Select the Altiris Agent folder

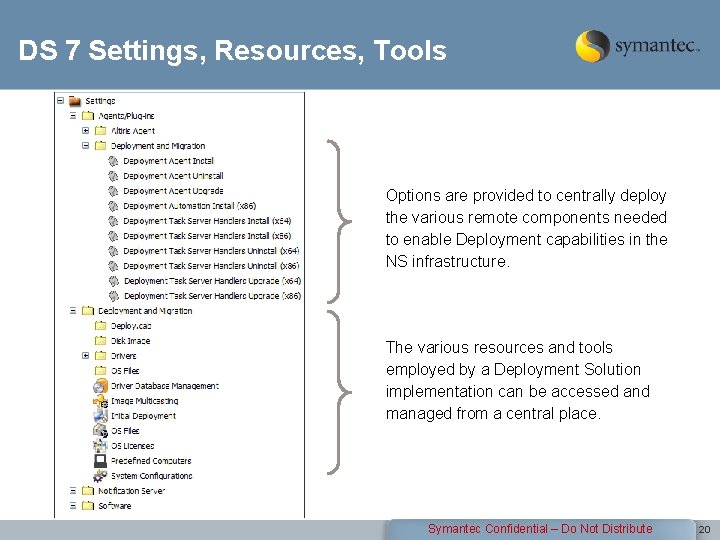tap(100, 131)
